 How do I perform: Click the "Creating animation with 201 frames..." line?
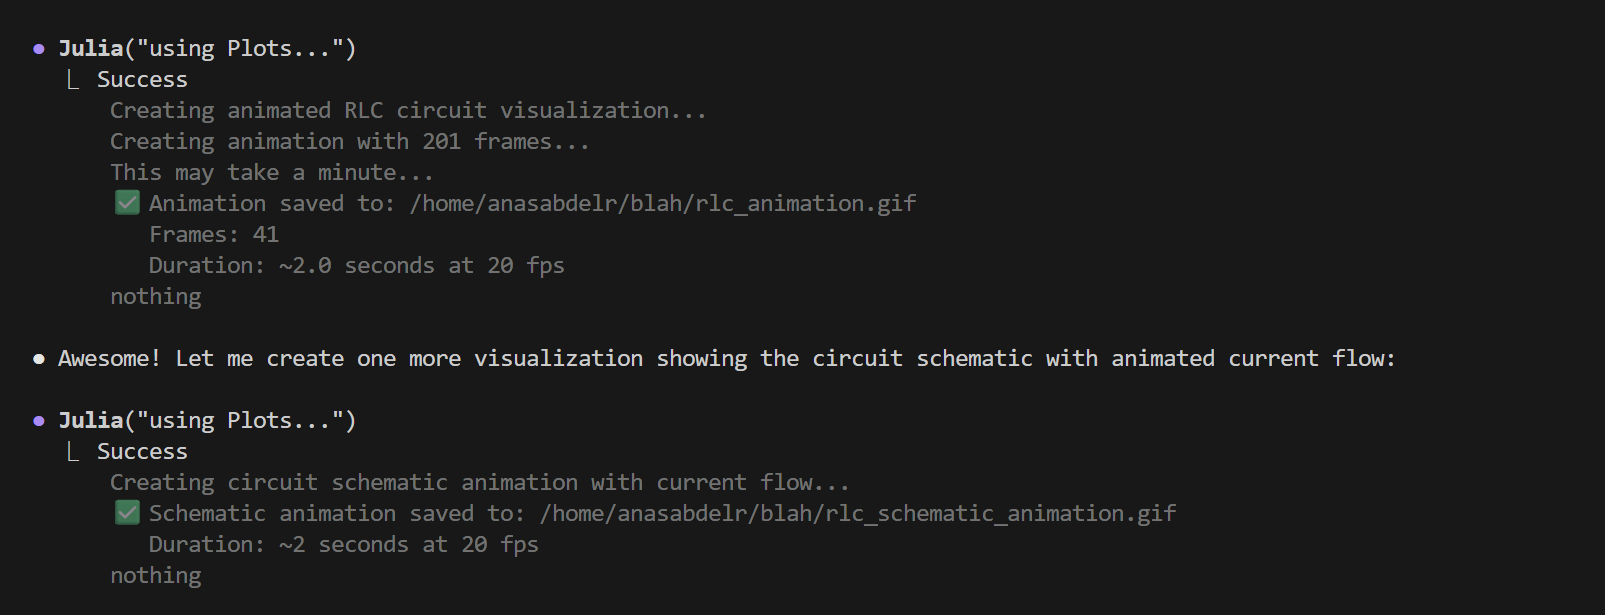click(x=349, y=142)
